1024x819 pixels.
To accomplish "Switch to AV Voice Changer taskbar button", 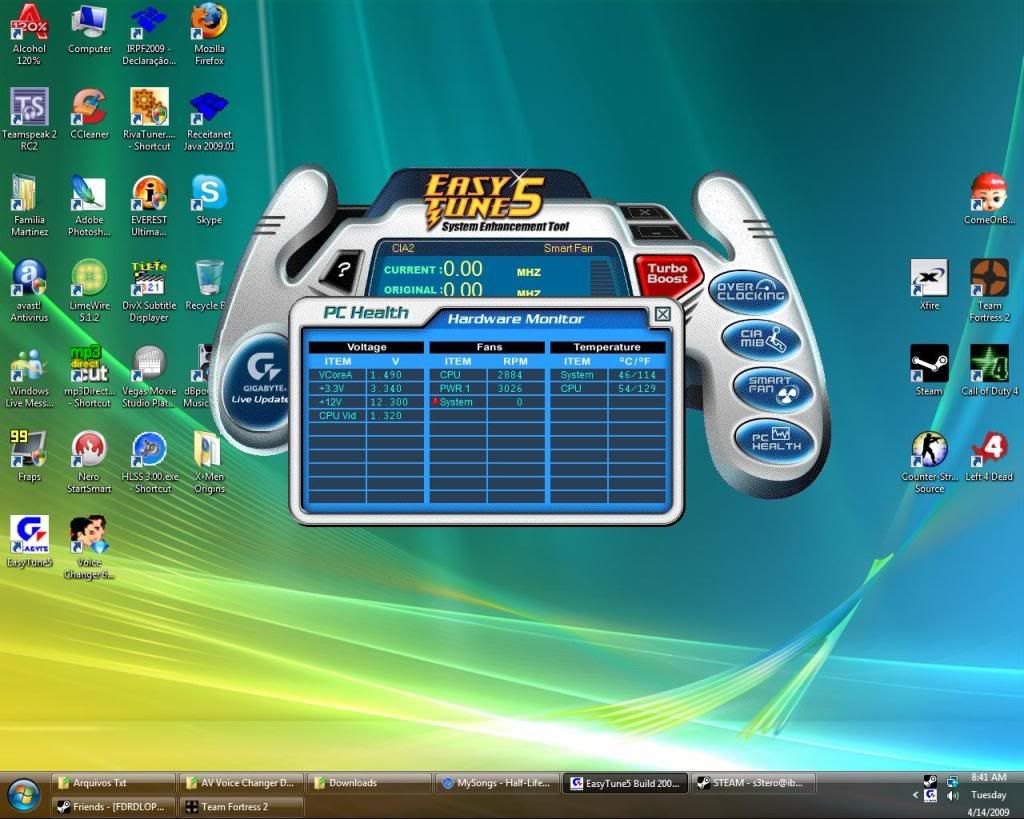I will click(241, 783).
